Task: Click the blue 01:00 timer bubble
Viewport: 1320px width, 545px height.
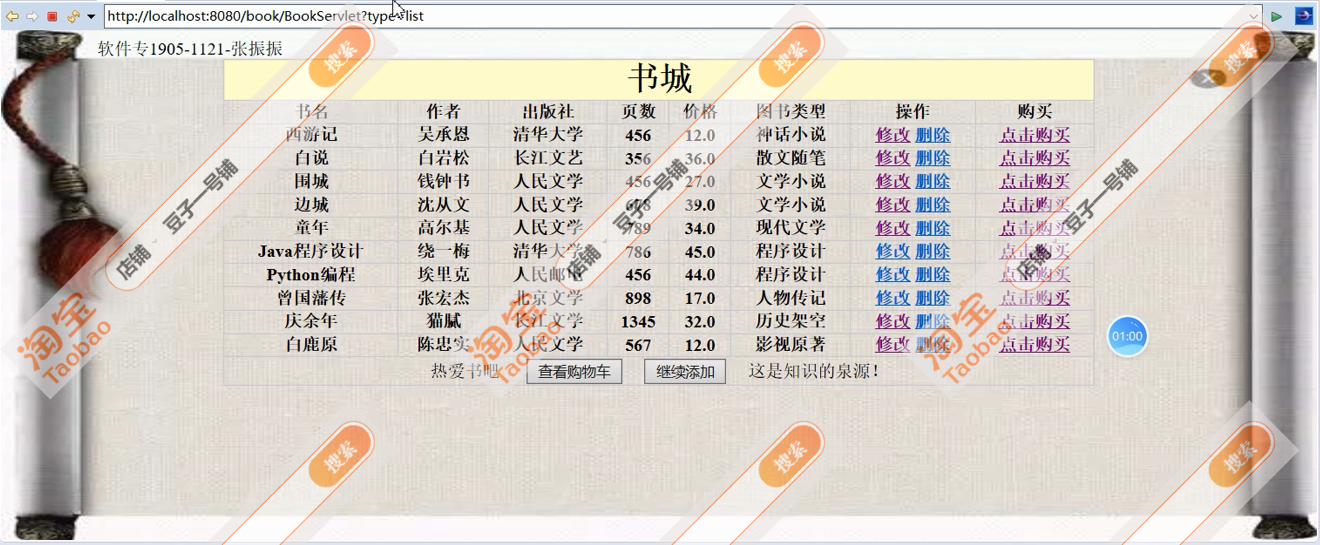Action: point(1127,336)
